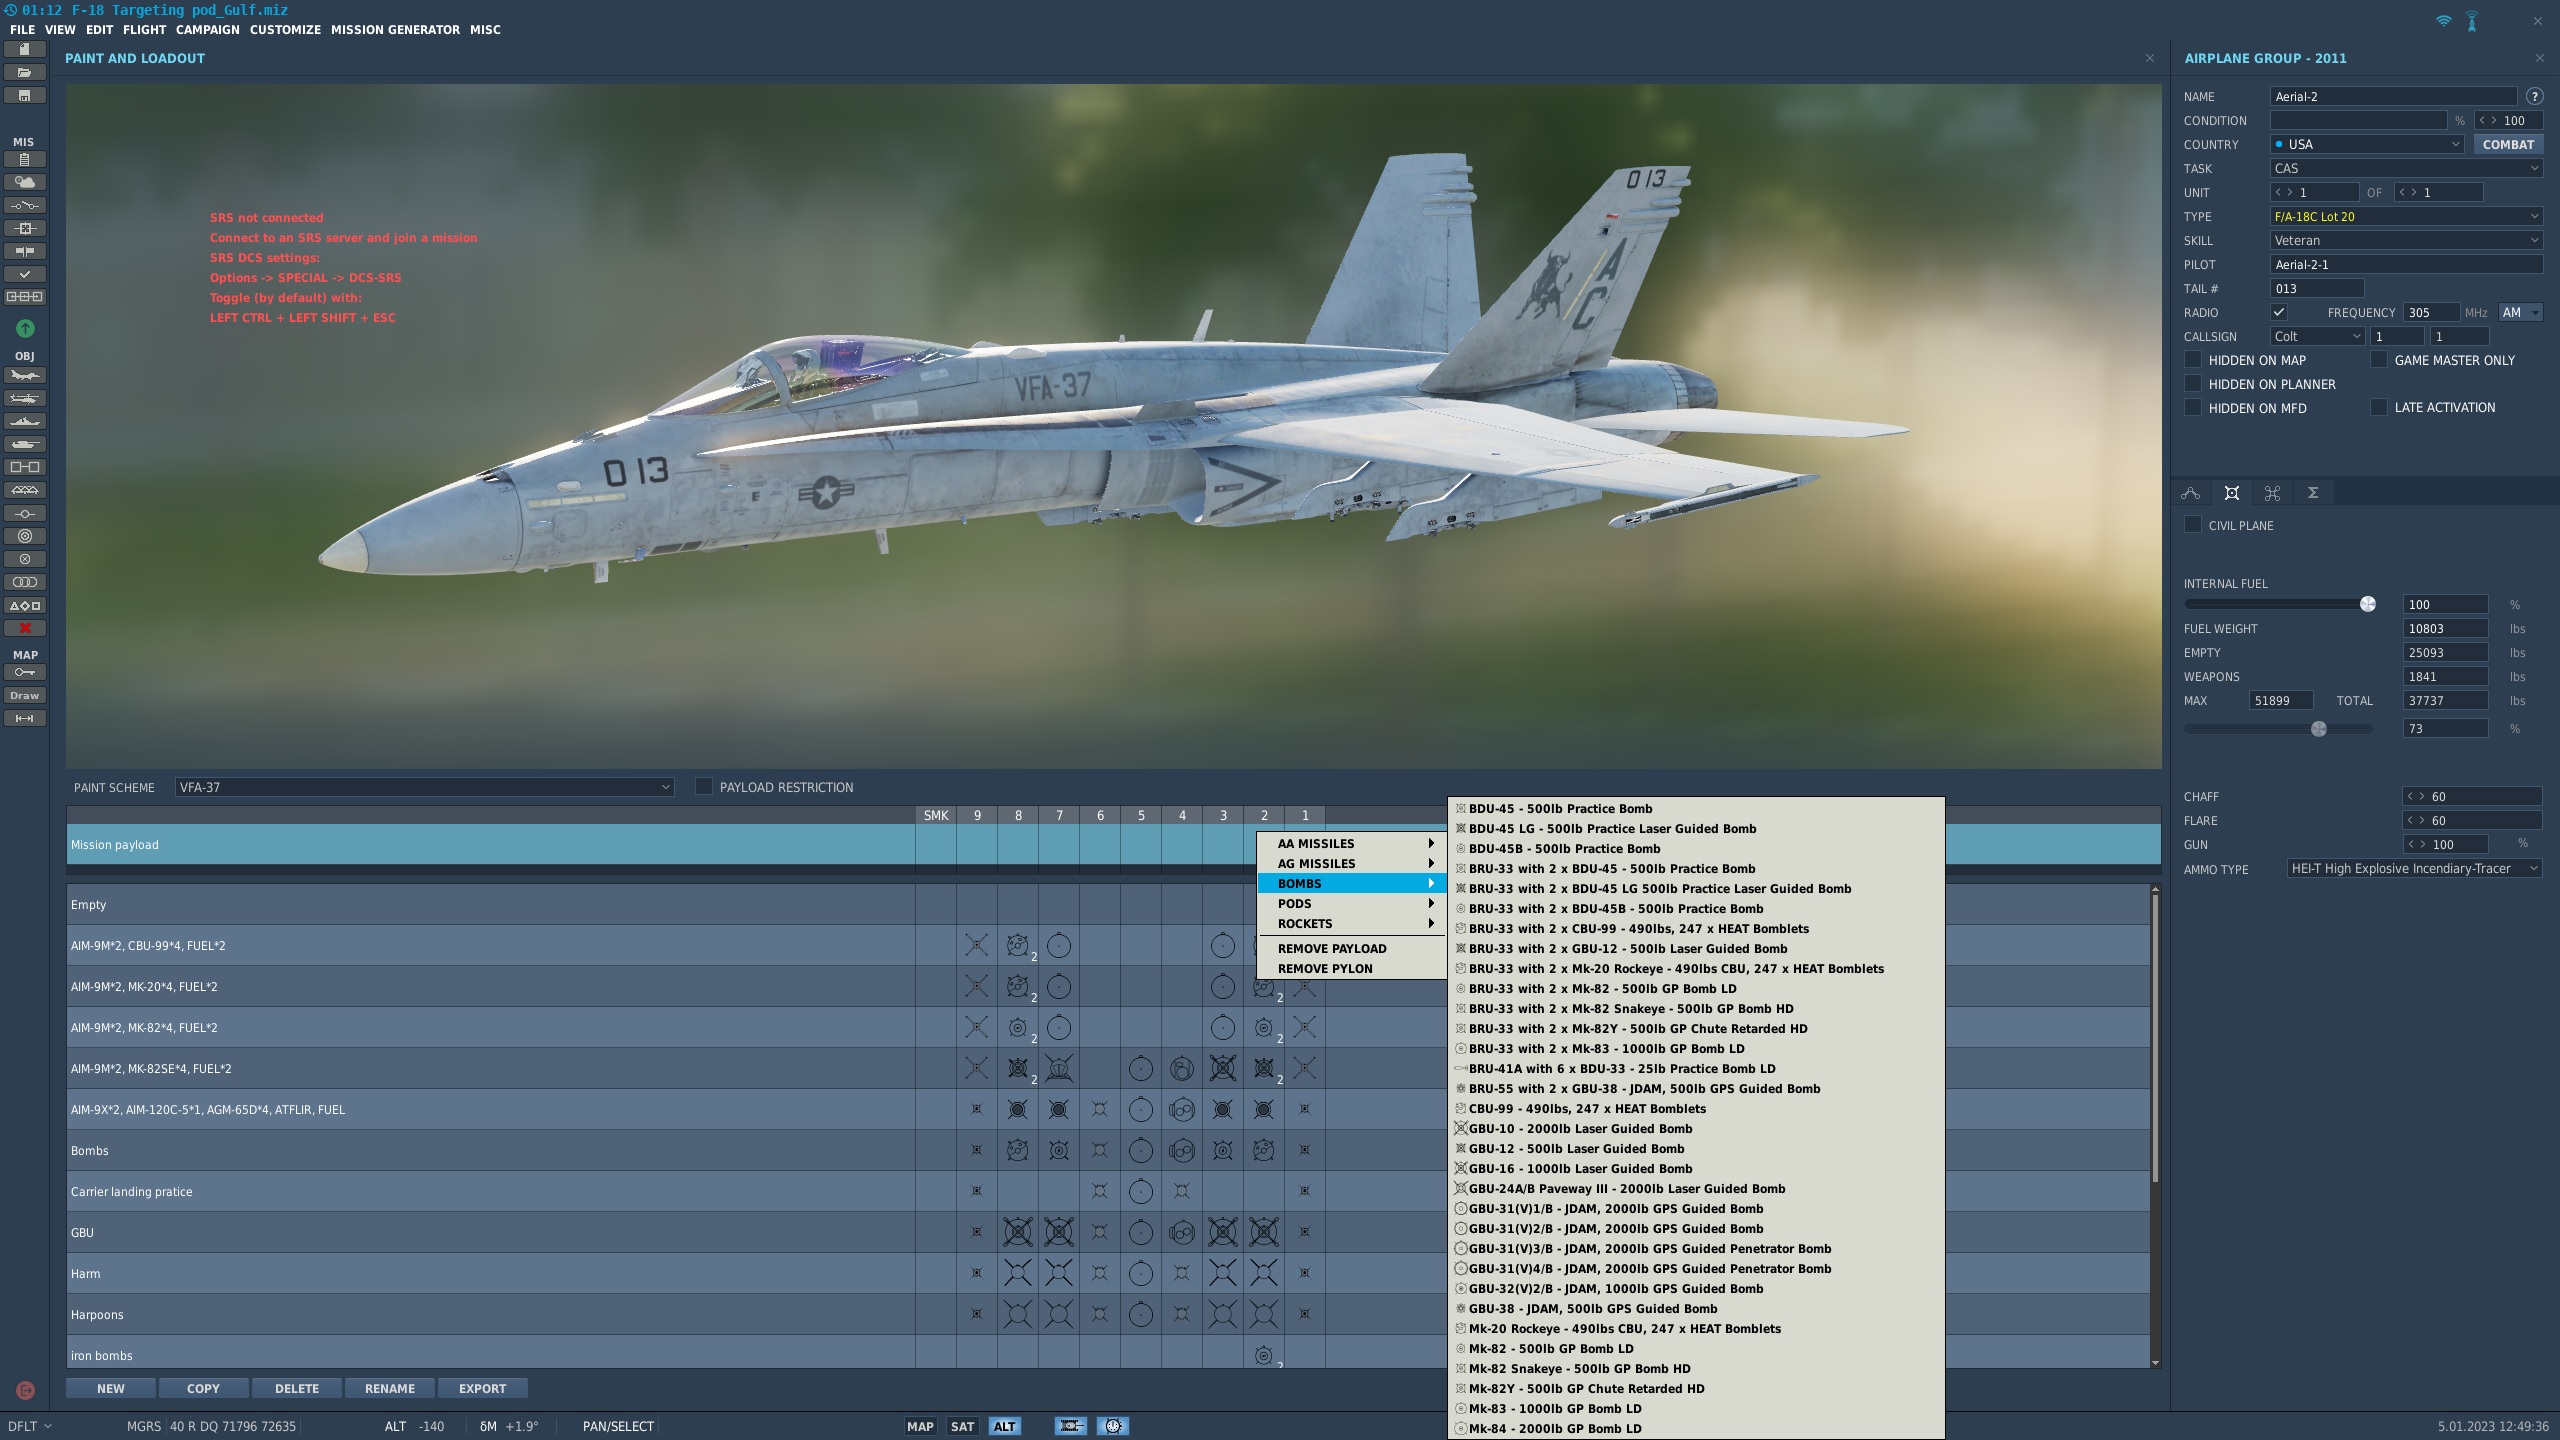Screen dimensions: 2560x1440
Task: Toggle the Civil Plane checkbox
Action: click(2193, 524)
